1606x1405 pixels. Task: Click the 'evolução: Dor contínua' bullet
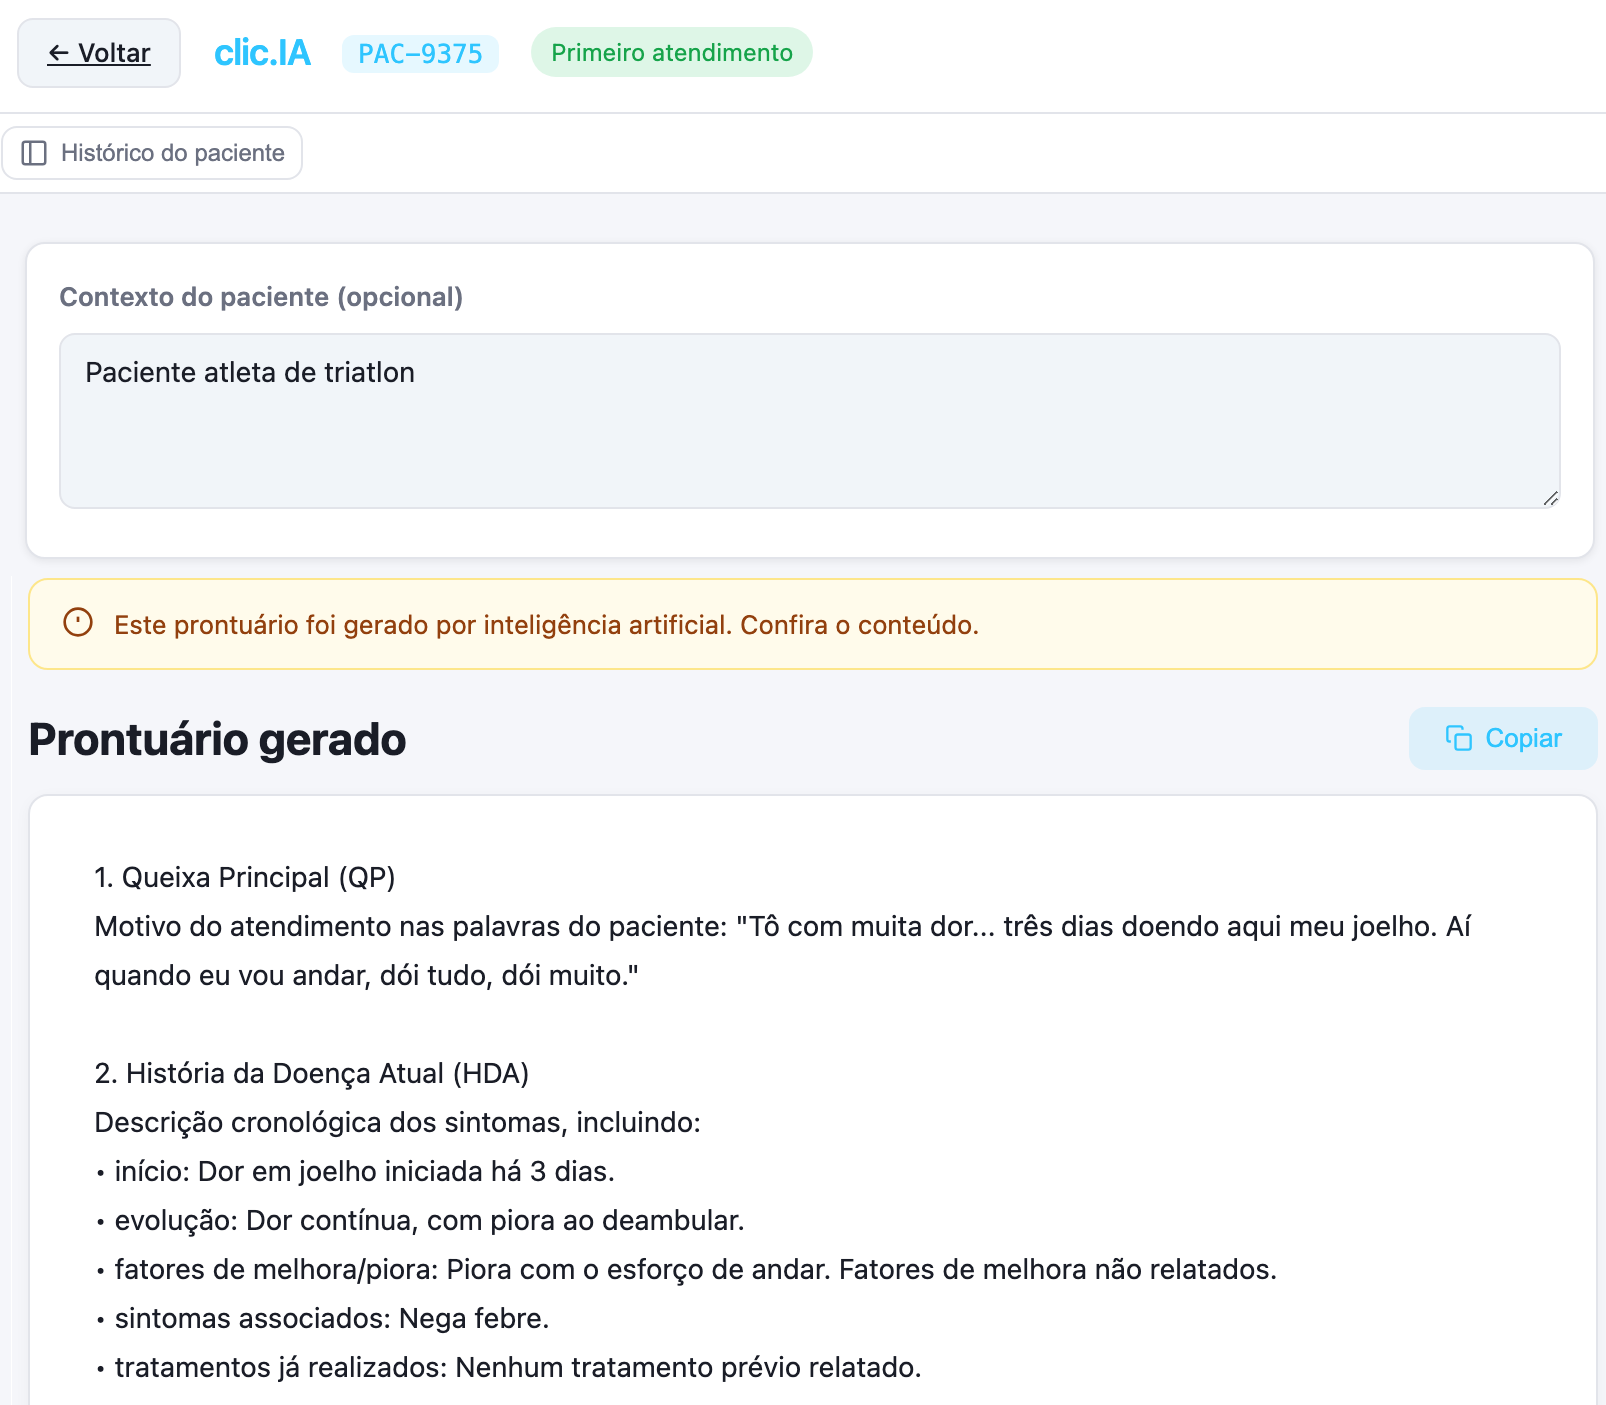coord(420,1220)
